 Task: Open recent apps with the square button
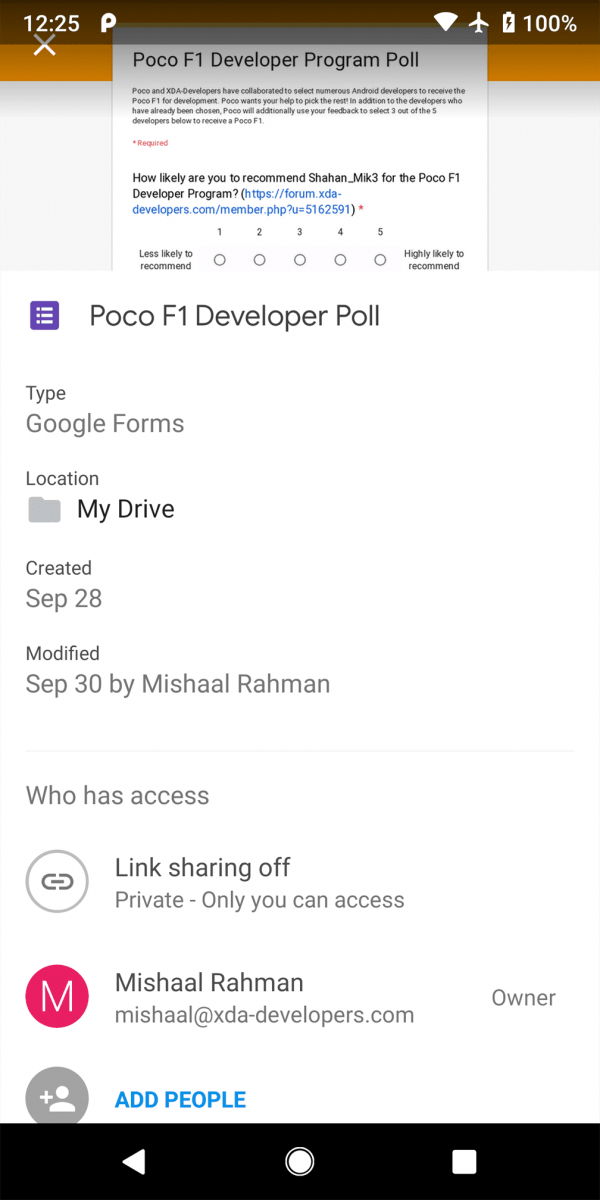464,1160
